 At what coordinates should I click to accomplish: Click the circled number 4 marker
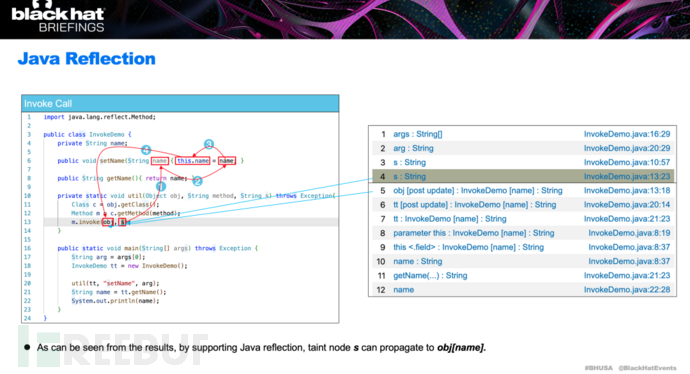[146, 150]
